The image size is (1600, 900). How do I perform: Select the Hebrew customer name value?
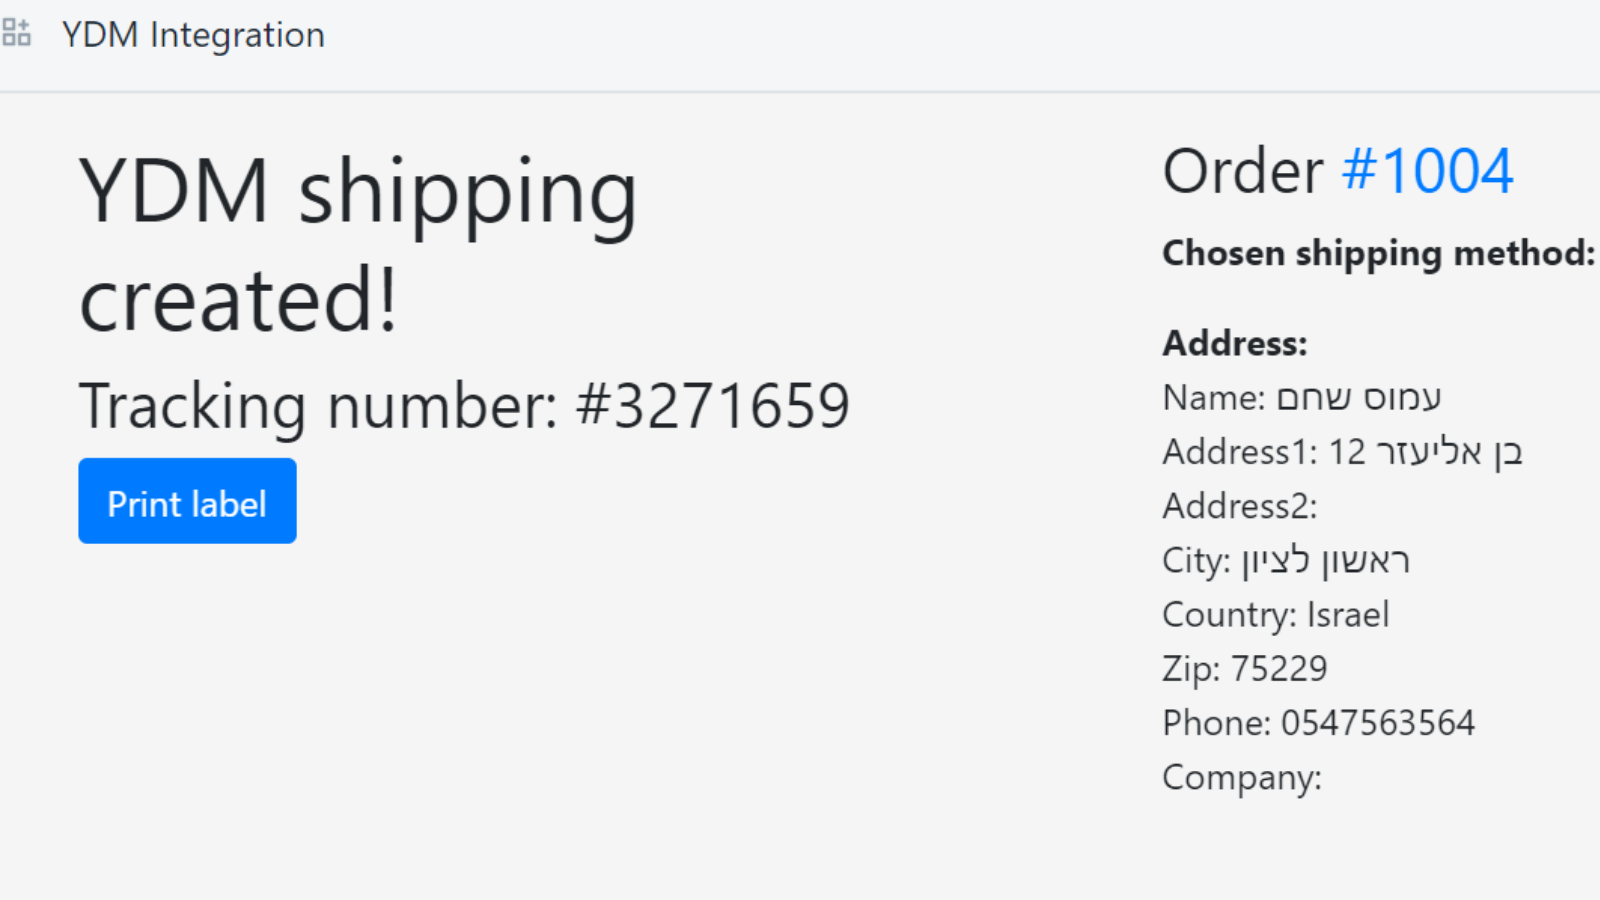tap(1359, 398)
